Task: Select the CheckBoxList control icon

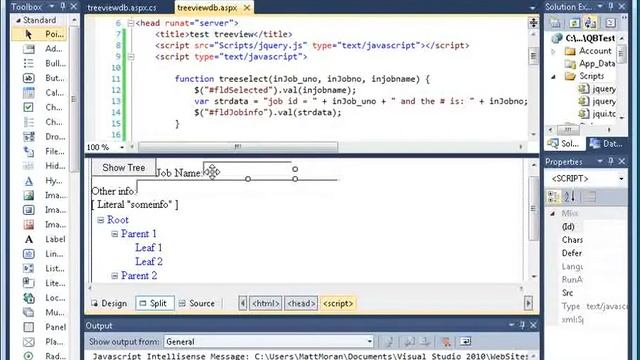Action: tap(29, 122)
